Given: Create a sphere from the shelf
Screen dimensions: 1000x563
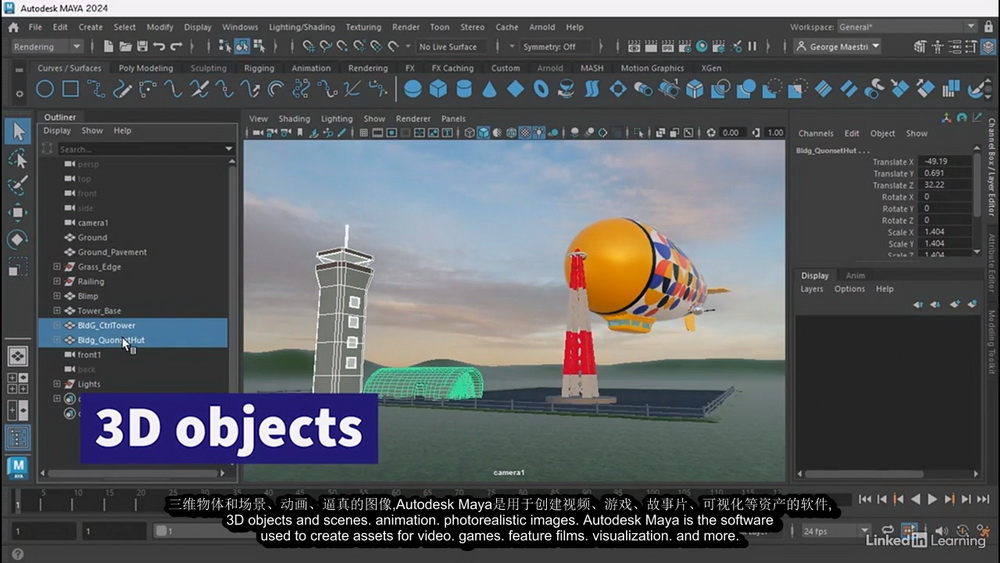Looking at the screenshot, I should pyautogui.click(x=413, y=89).
